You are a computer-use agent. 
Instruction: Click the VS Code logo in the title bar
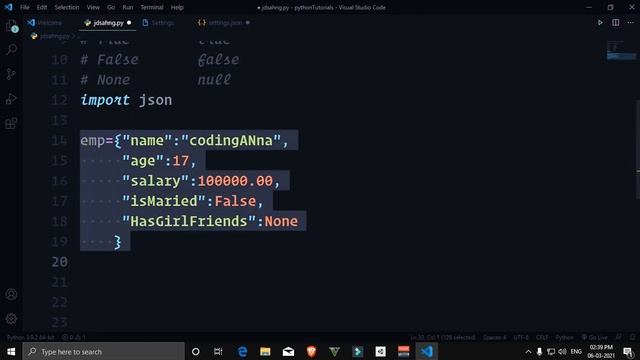(x=9, y=7)
